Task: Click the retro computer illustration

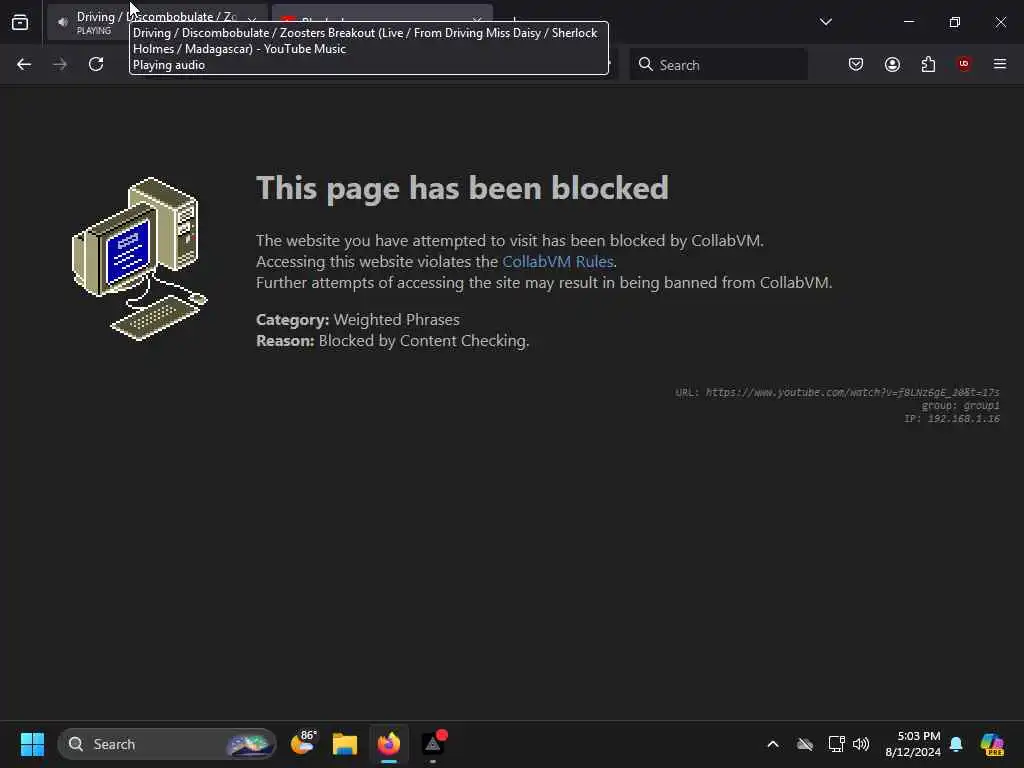Action: coord(139,259)
